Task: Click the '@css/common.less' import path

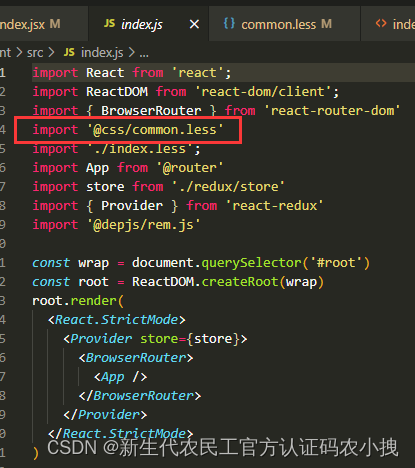Action: 155,130
